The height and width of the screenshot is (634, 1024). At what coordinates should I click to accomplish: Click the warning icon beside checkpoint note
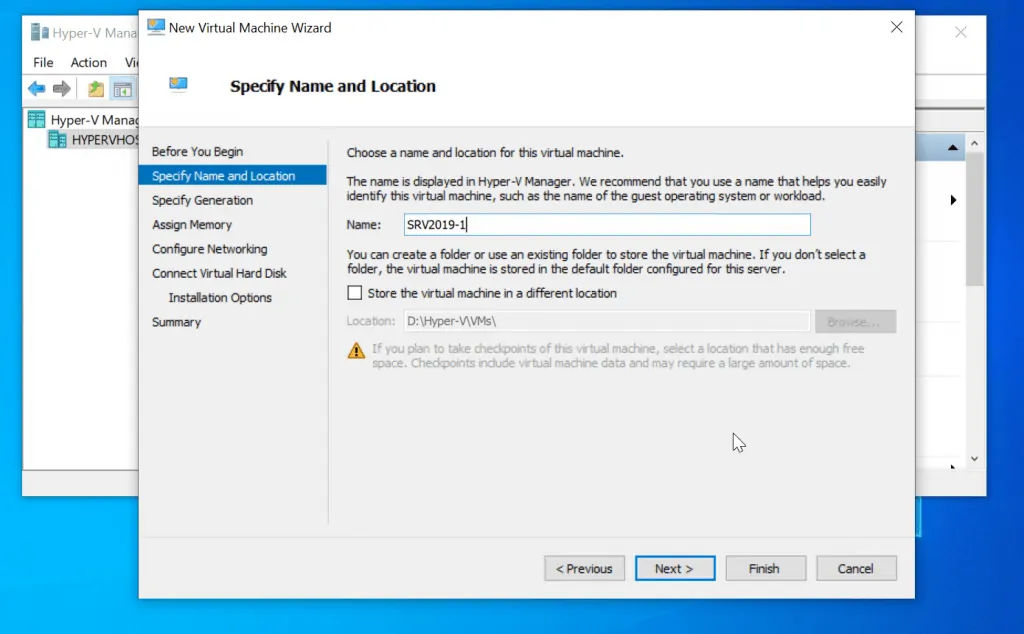356,351
